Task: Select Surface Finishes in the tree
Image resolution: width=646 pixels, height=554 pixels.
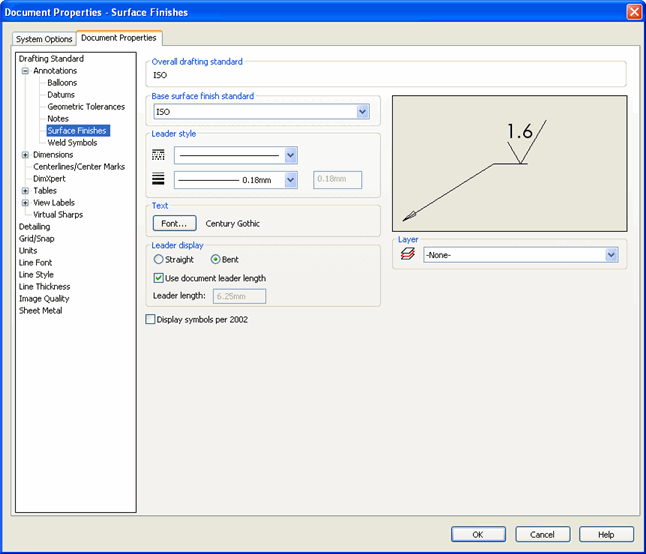Action: (x=78, y=131)
